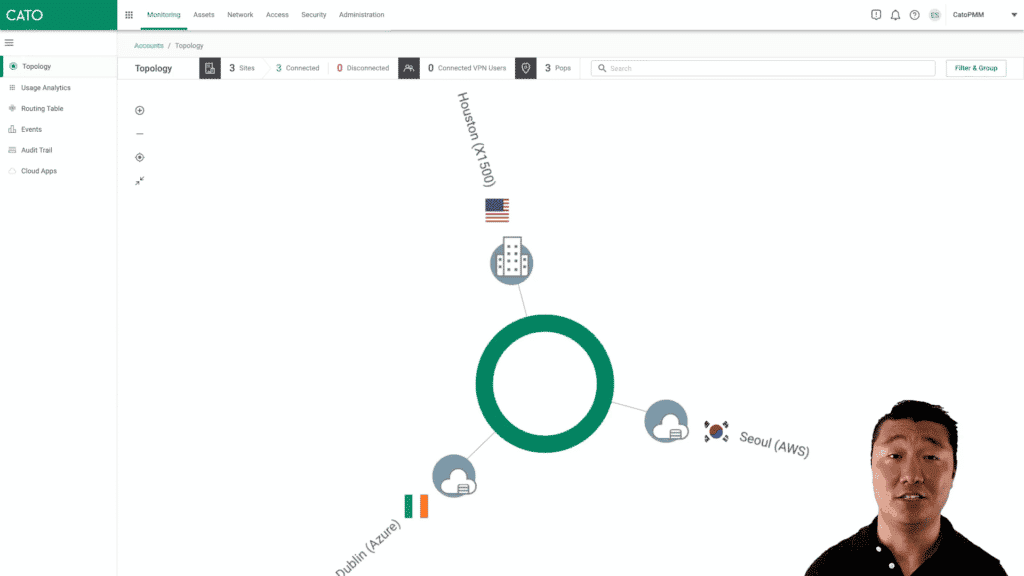Click the Filter & Group button
The image size is (1024, 576).
(x=975, y=67)
